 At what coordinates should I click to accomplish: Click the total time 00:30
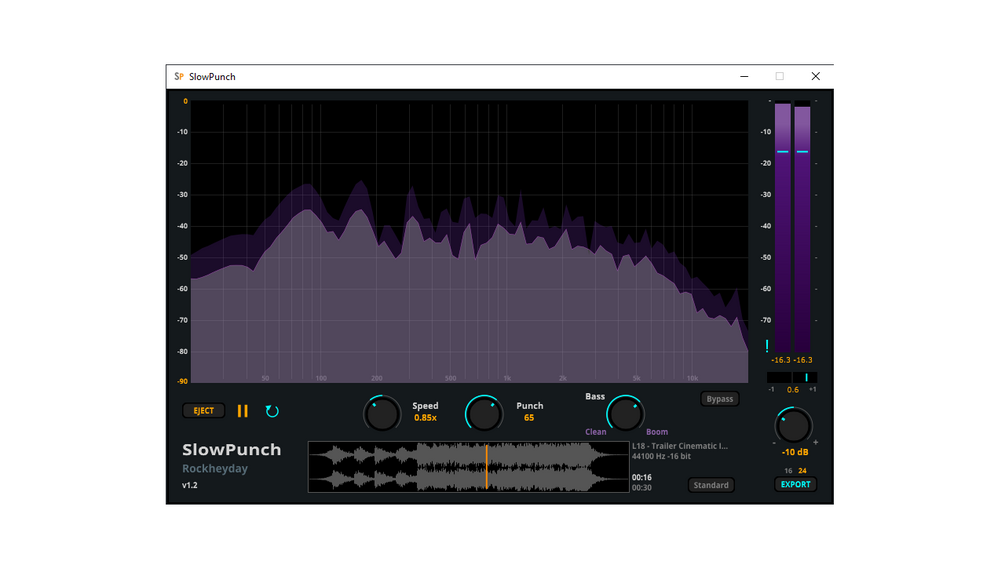(642, 487)
